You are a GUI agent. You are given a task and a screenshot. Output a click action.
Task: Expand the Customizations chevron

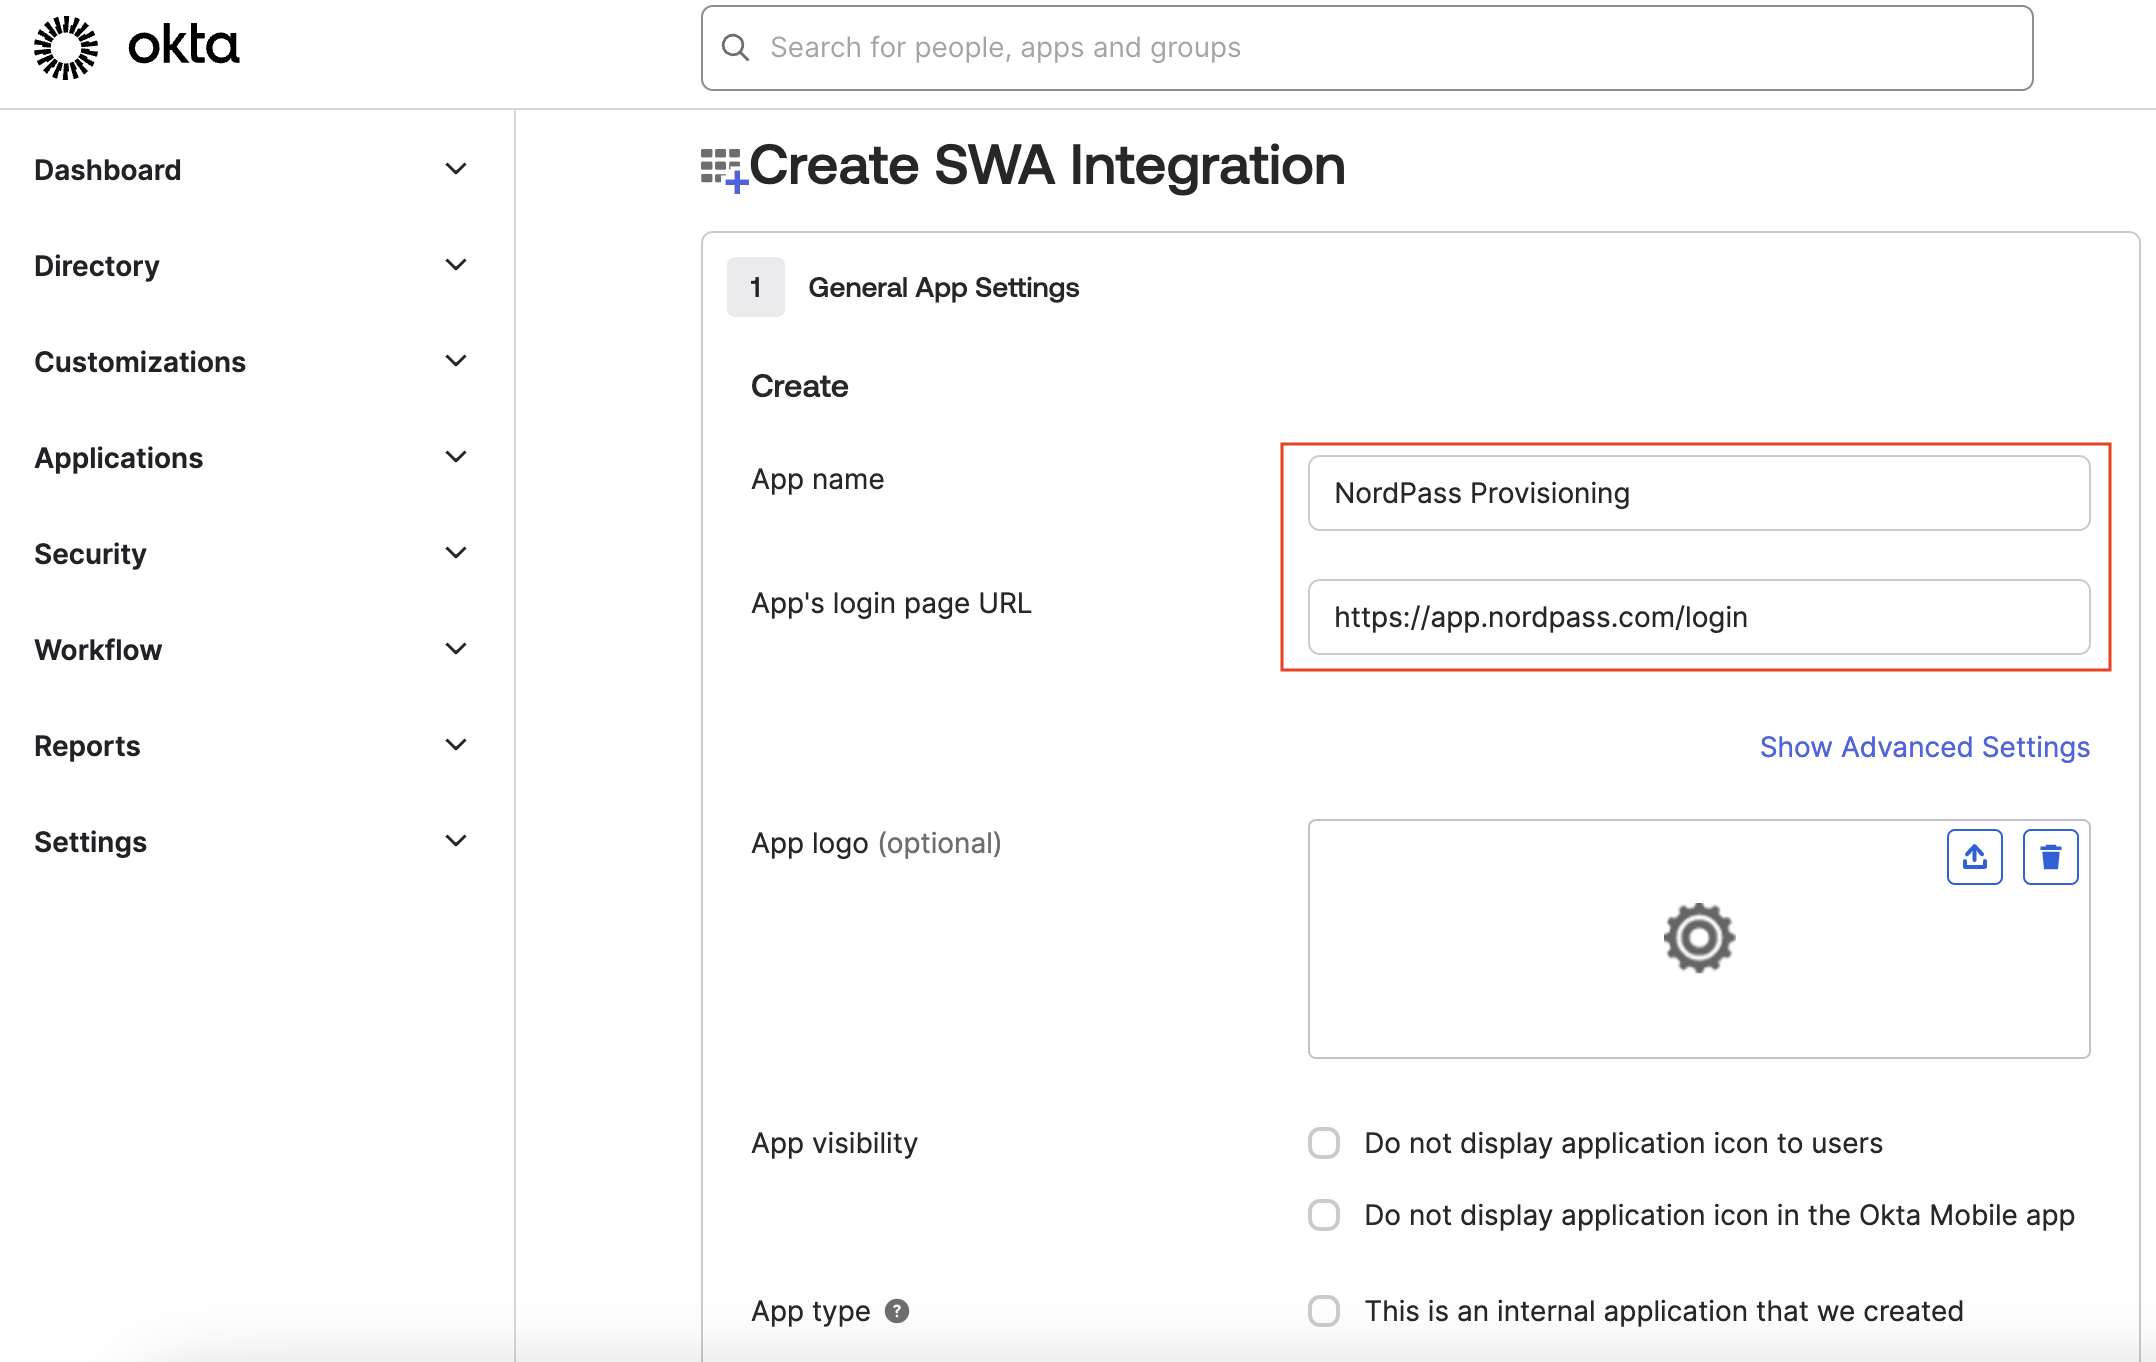pos(456,361)
